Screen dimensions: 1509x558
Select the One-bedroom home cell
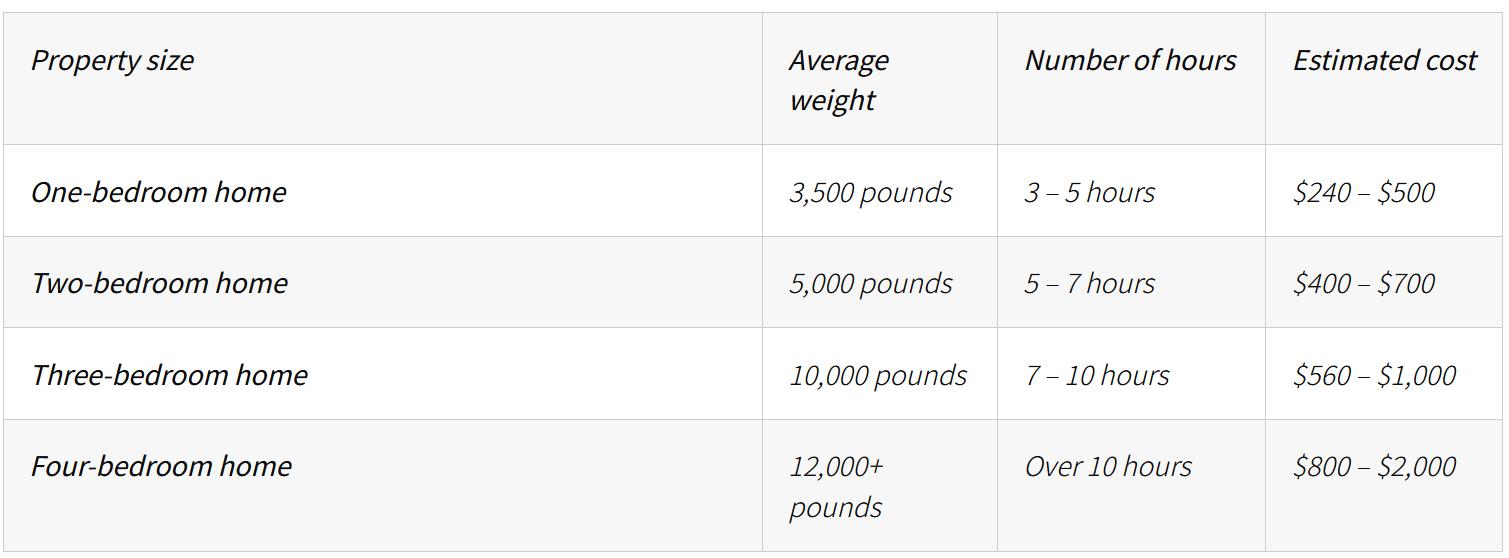pos(383,191)
